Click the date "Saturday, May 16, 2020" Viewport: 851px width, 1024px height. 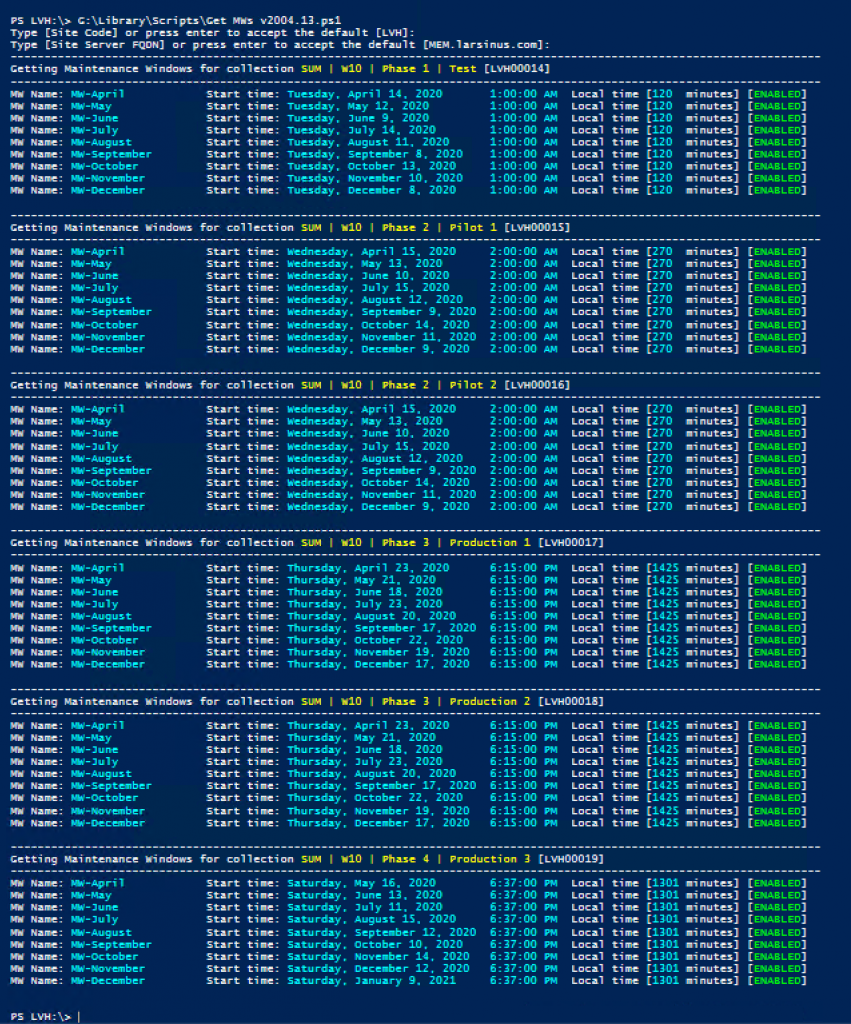pyautogui.click(x=362, y=884)
